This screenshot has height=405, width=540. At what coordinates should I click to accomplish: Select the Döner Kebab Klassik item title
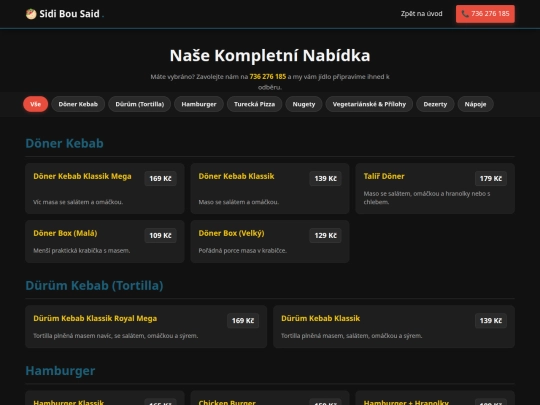pos(236,176)
